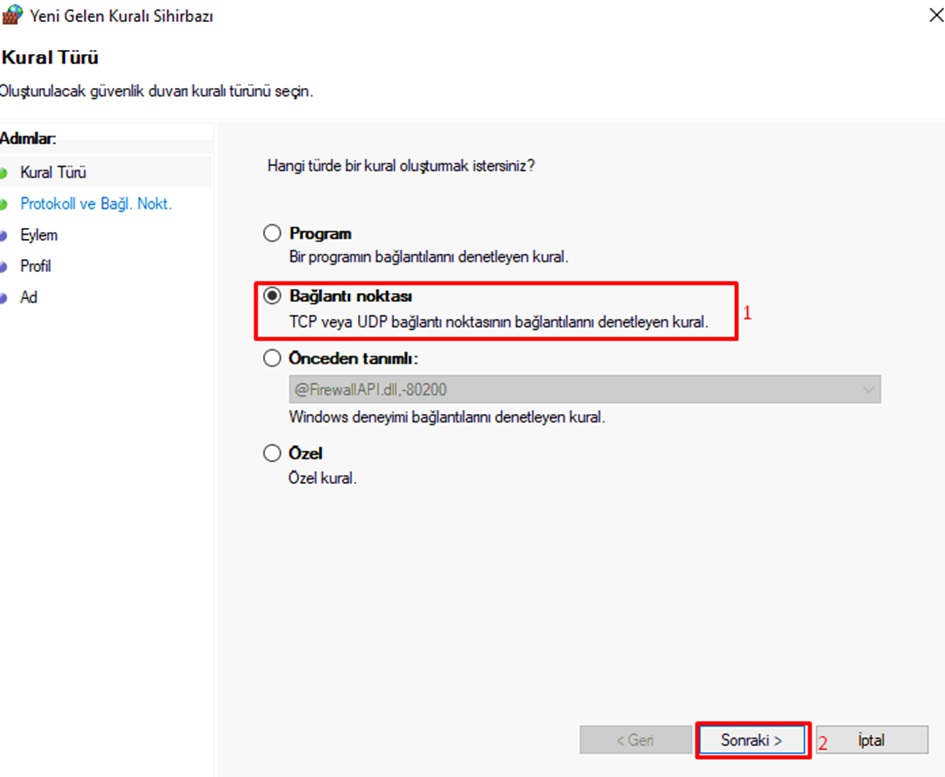Select the Bağlantı noktası radio button
This screenshot has height=777, width=945.
click(272, 295)
